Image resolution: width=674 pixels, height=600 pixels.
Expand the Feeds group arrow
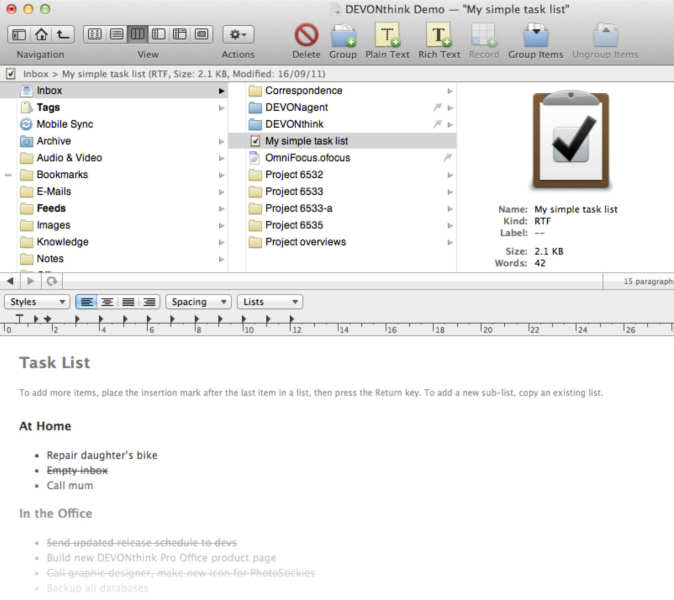tap(221, 208)
